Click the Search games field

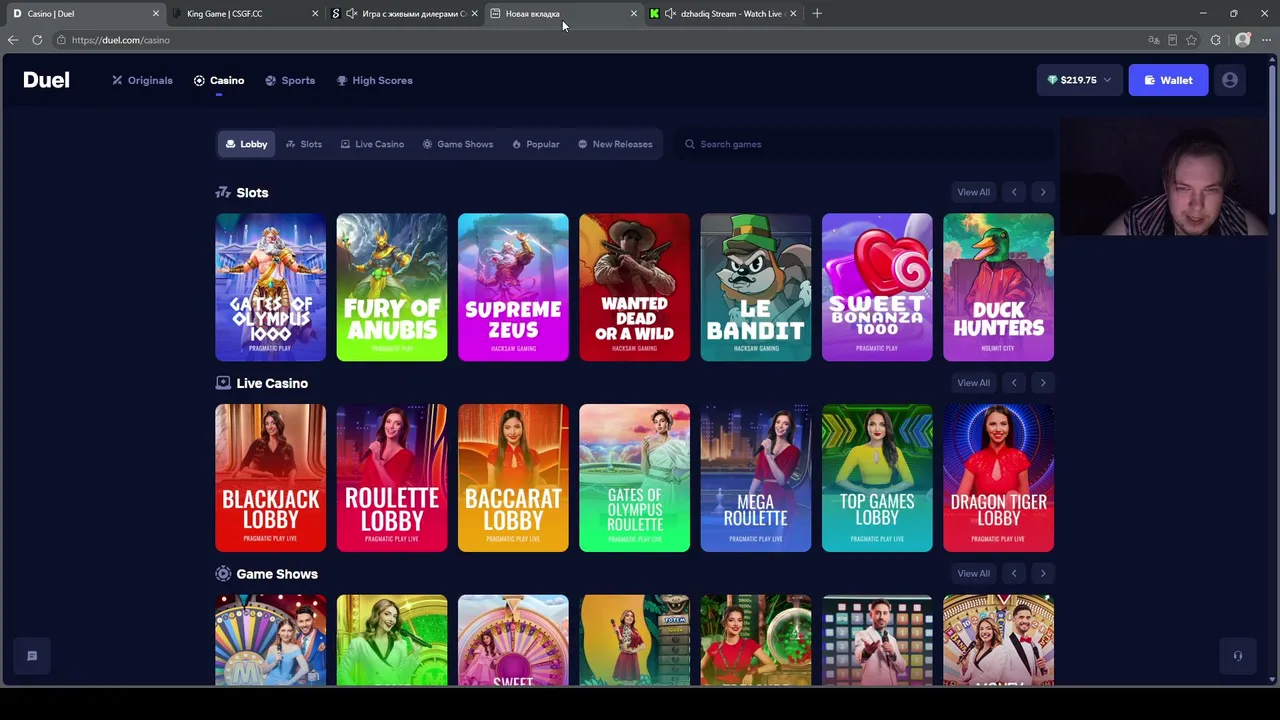[x=865, y=144]
